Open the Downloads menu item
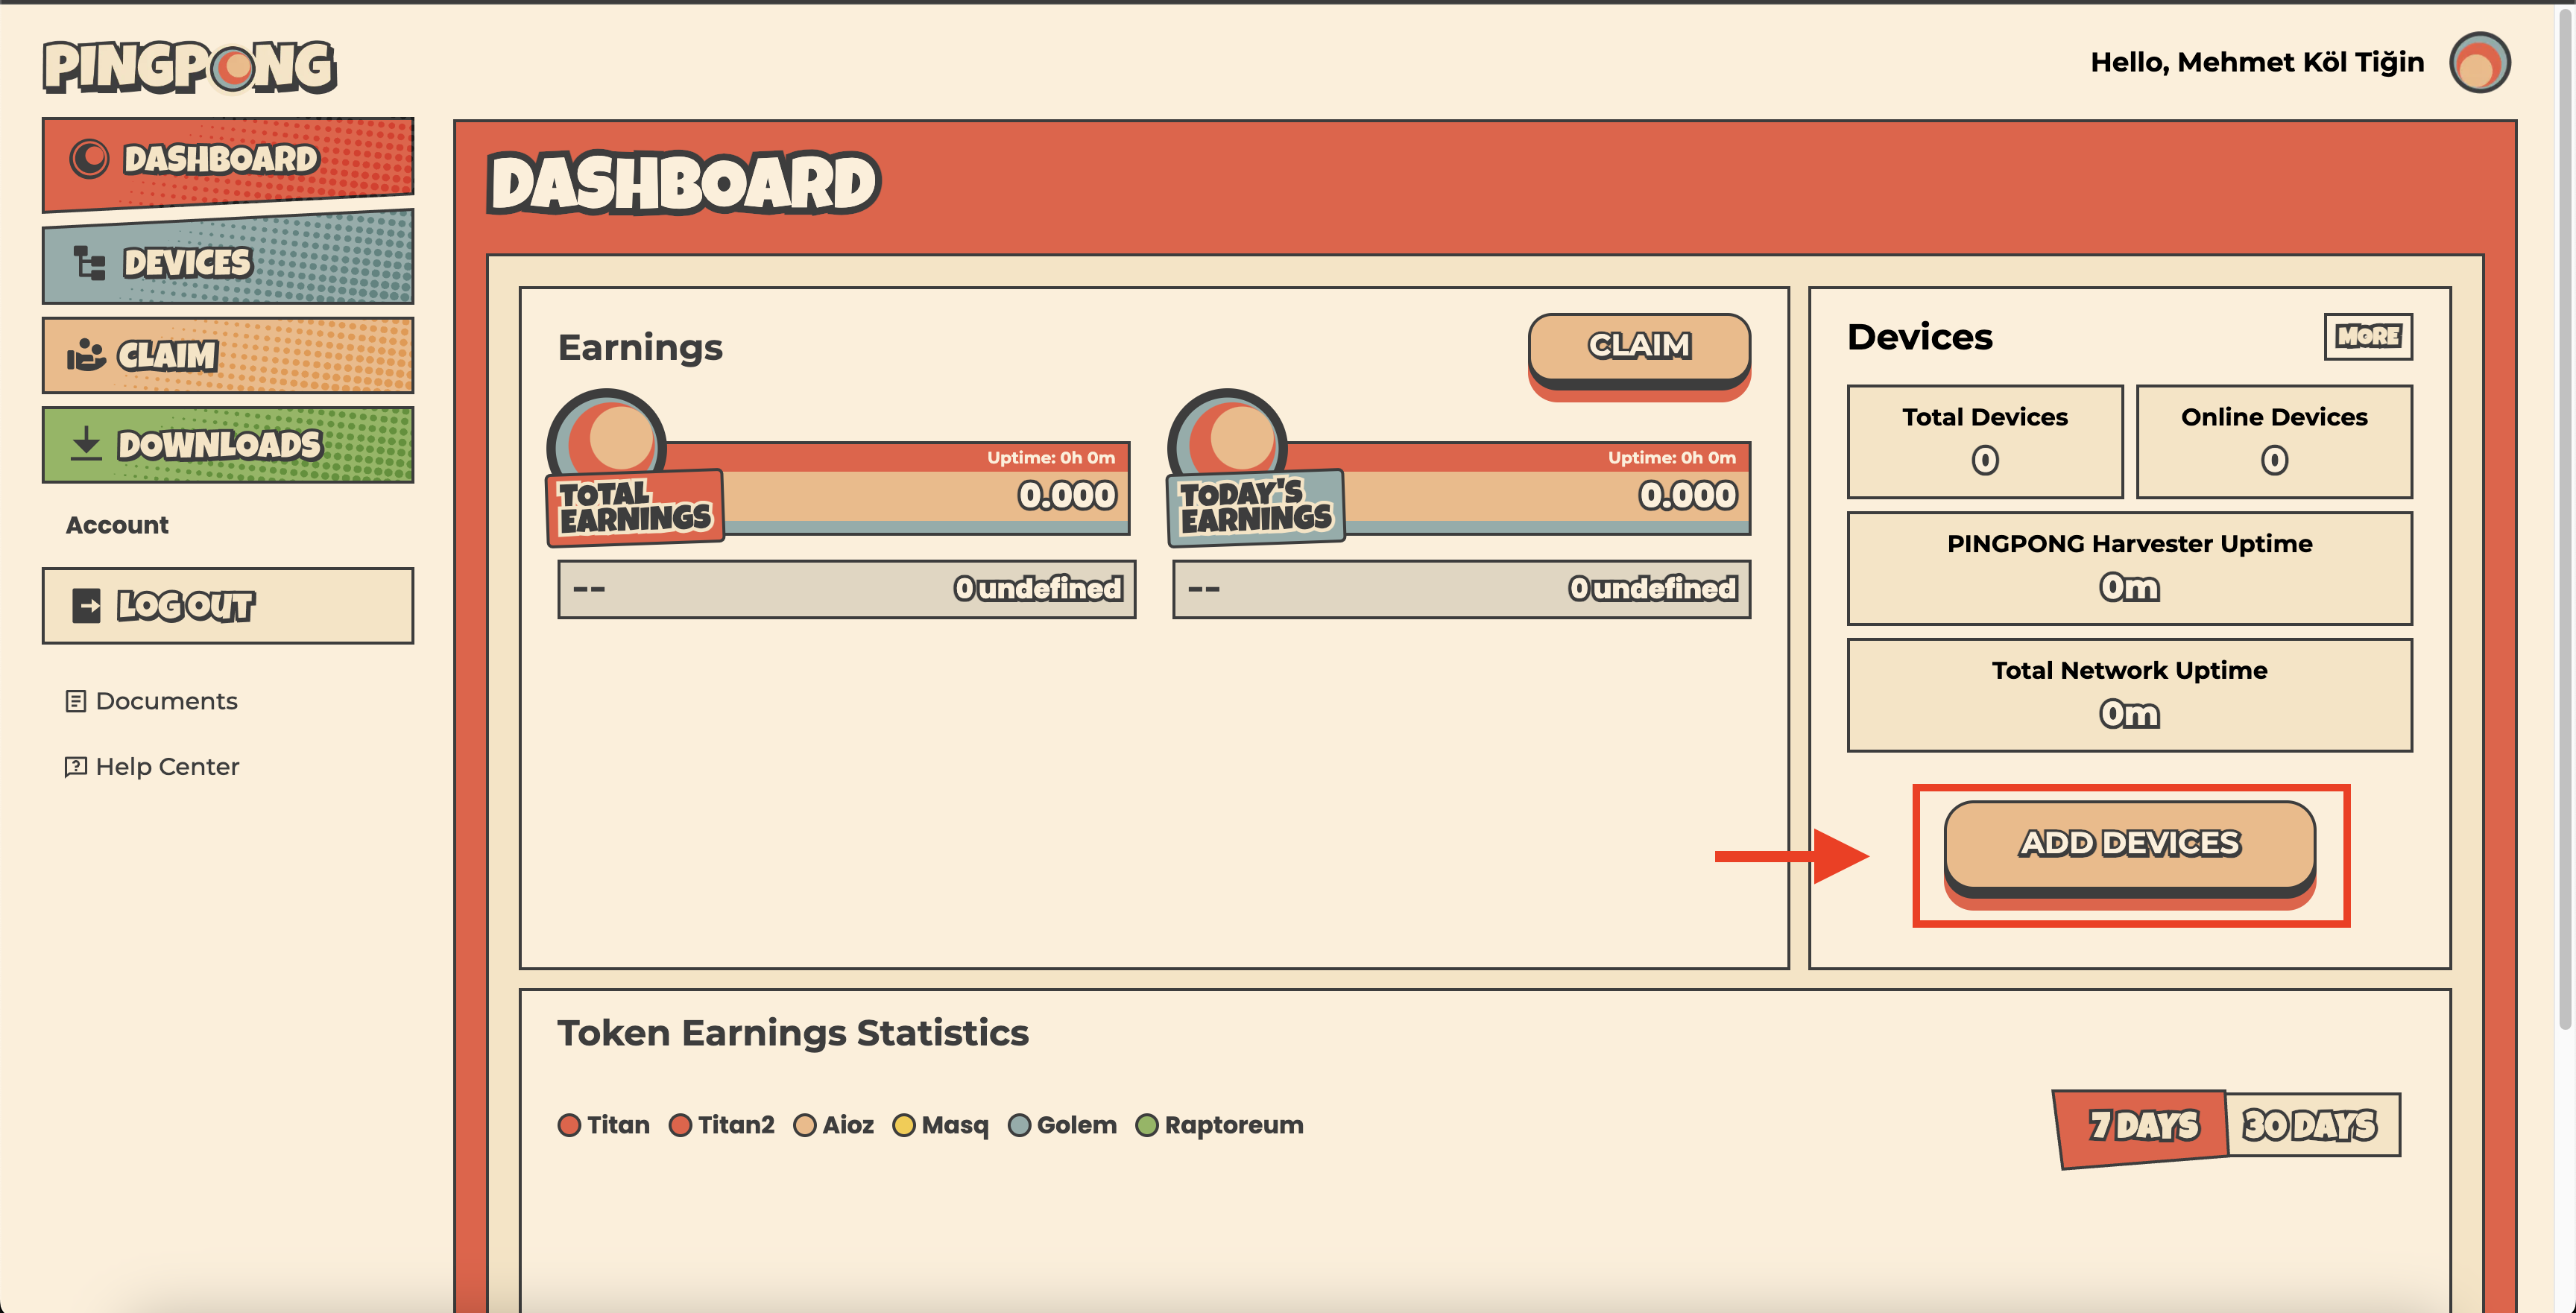This screenshot has height=1313, width=2576. (228, 444)
